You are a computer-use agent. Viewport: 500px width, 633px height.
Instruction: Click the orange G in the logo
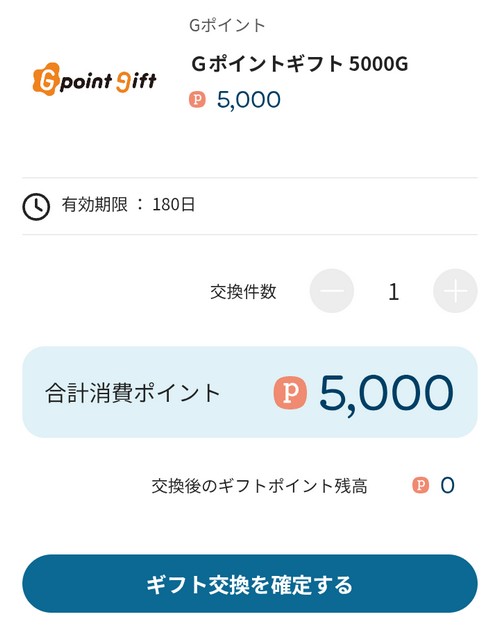[x=46, y=79]
